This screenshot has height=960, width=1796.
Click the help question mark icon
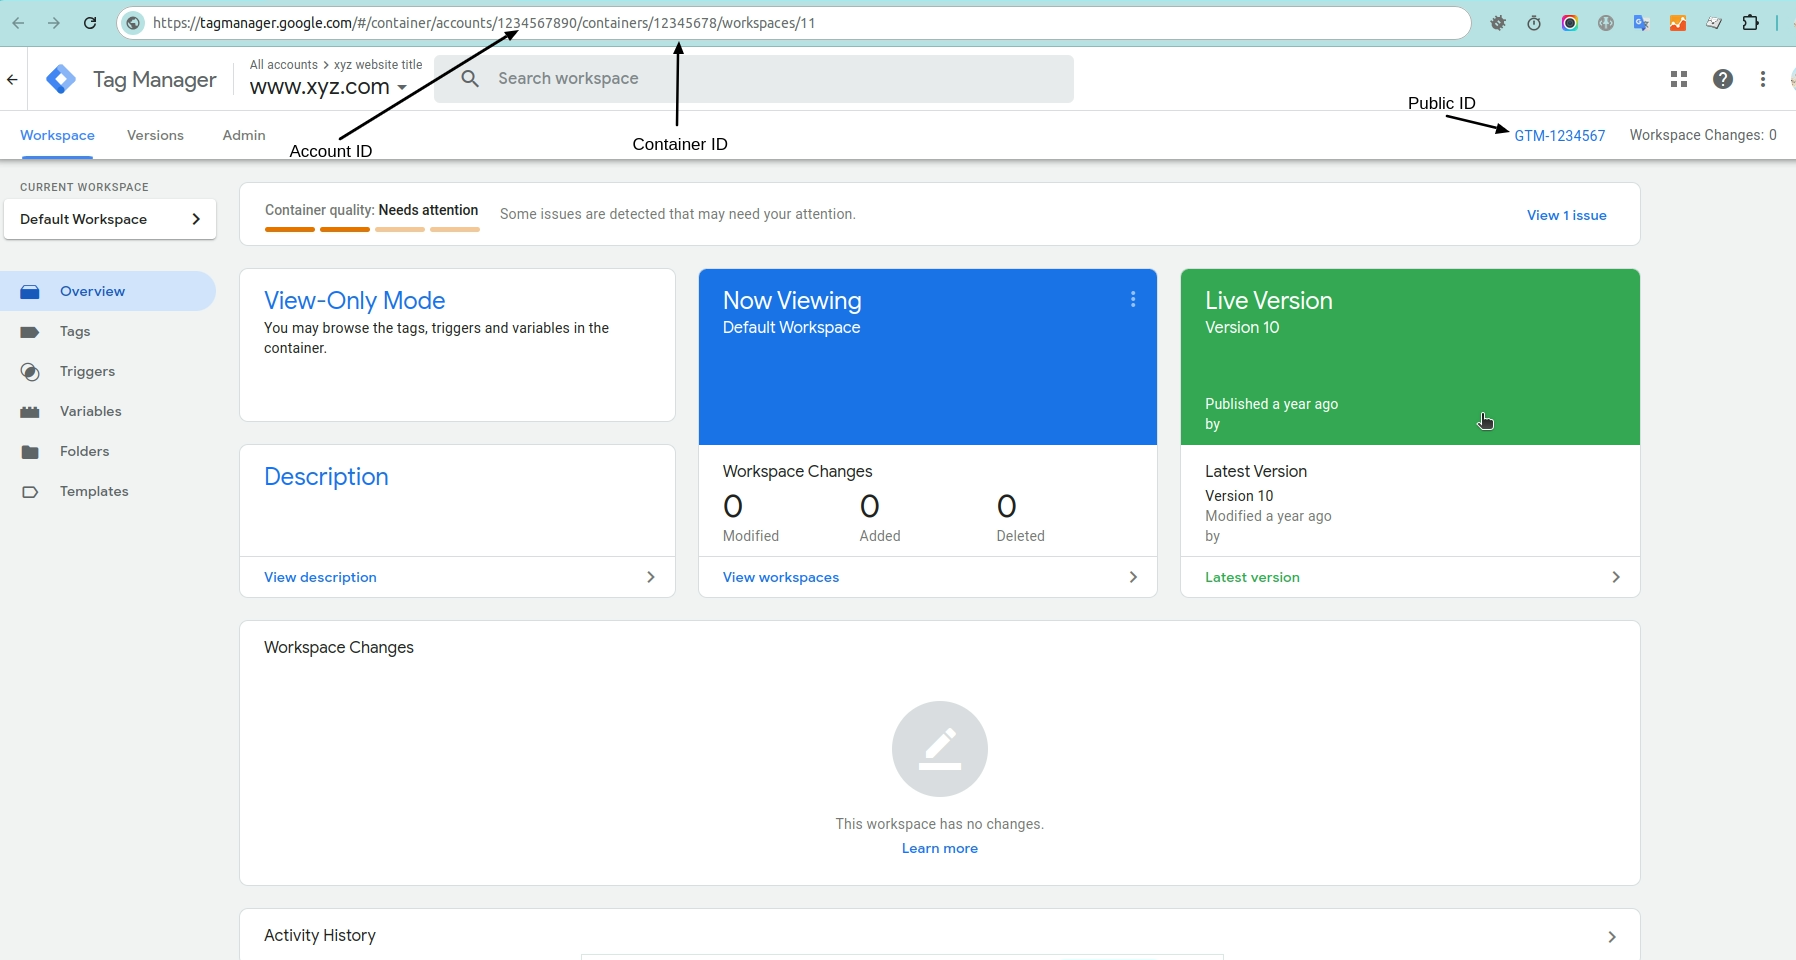[x=1722, y=79]
